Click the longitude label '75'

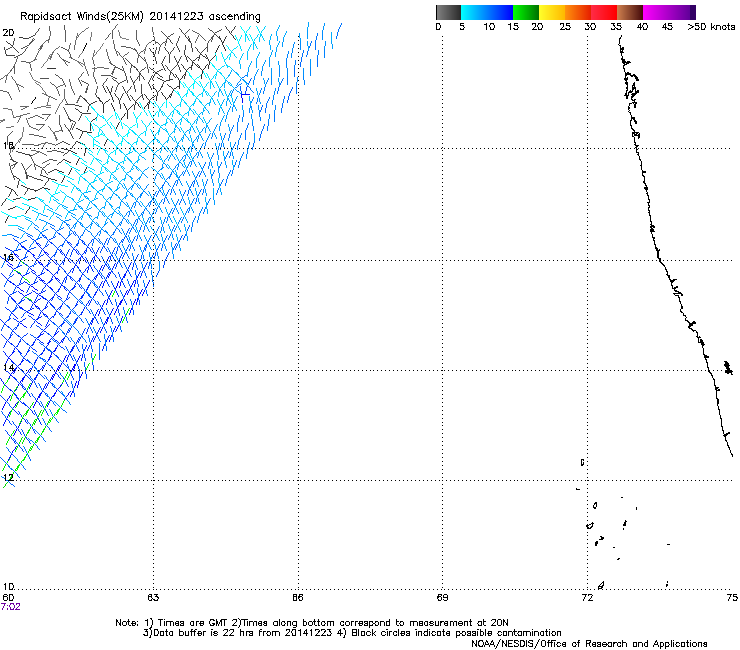tap(732, 598)
